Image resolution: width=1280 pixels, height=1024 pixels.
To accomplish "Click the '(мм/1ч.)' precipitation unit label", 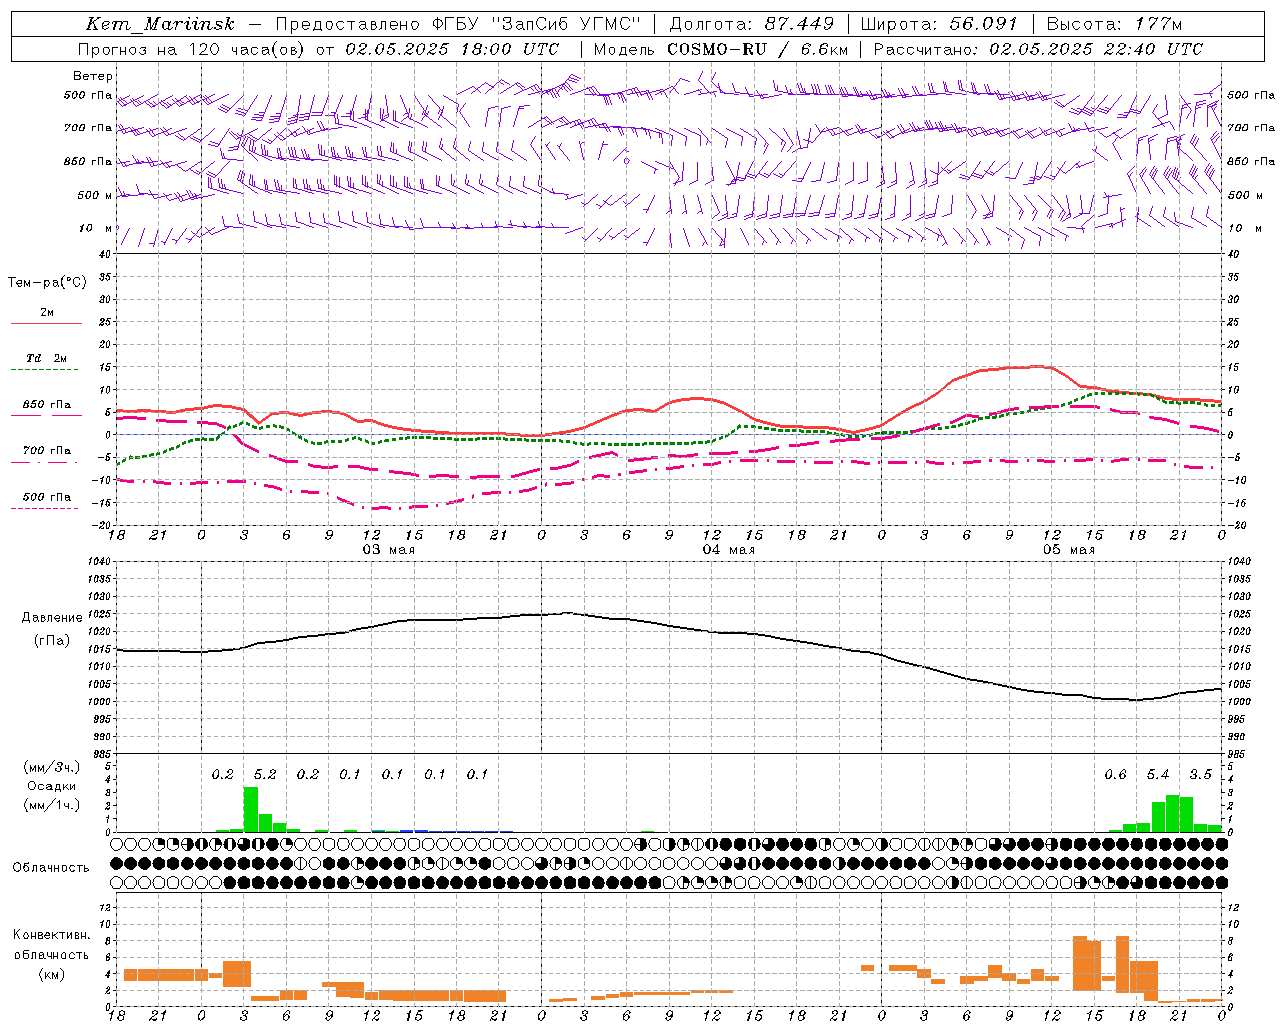I will 51,805.
